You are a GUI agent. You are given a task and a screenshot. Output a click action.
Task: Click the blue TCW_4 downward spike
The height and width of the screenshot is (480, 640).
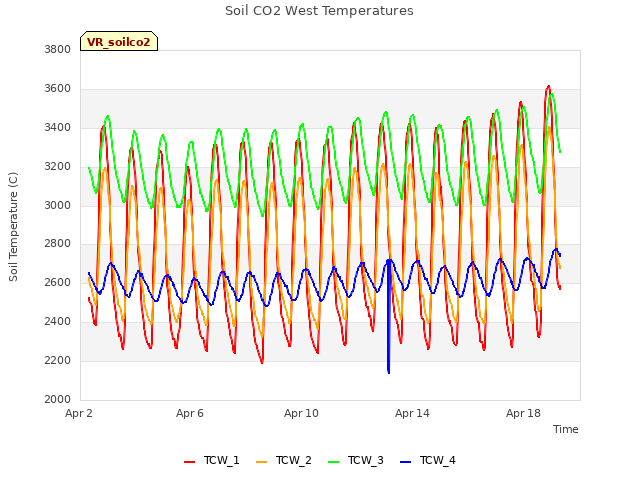(389, 318)
